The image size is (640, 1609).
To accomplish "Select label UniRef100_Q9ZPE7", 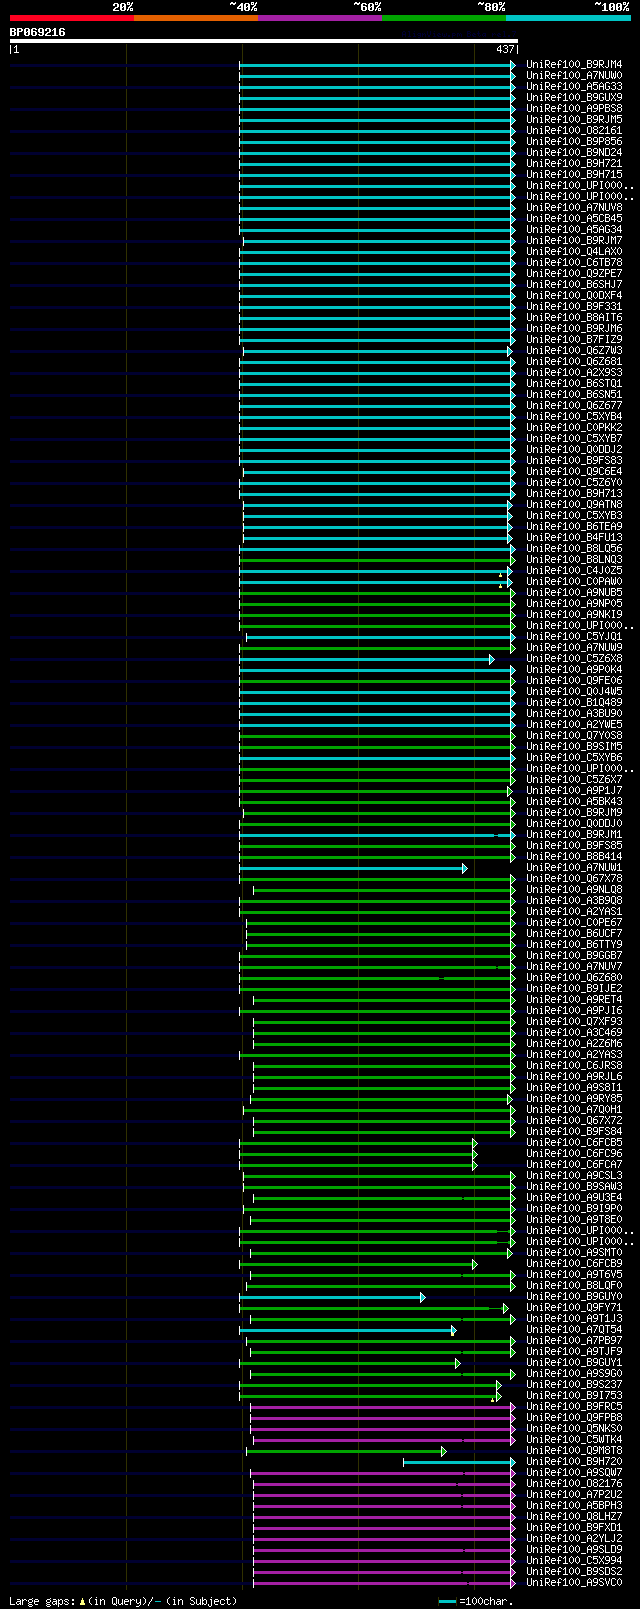I will 574,274.
